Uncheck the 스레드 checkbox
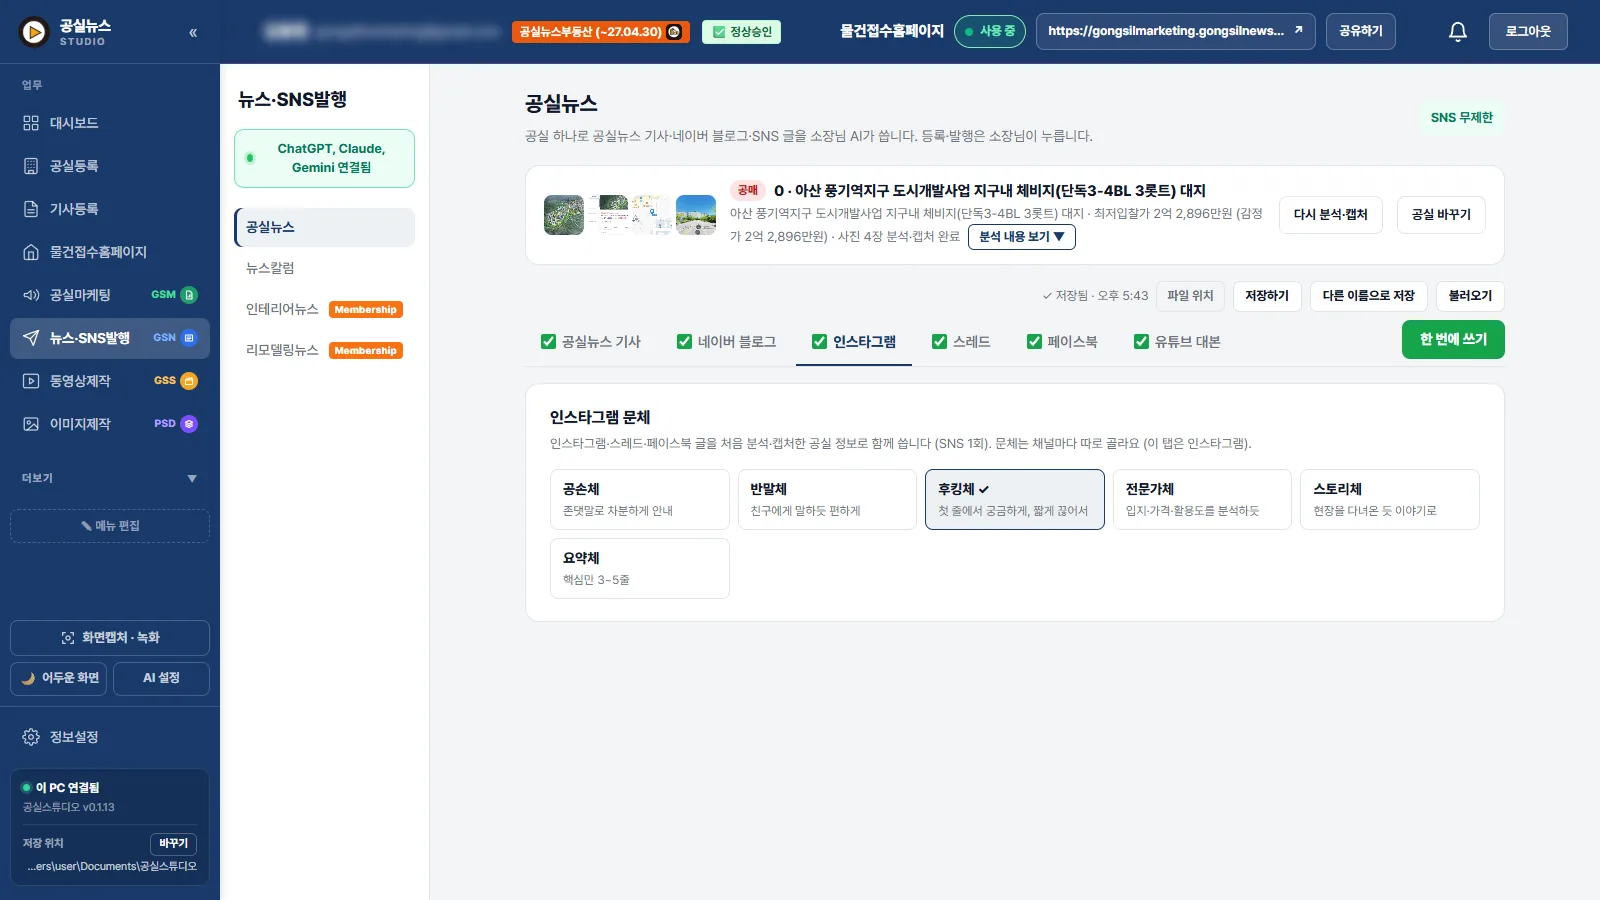 (939, 342)
